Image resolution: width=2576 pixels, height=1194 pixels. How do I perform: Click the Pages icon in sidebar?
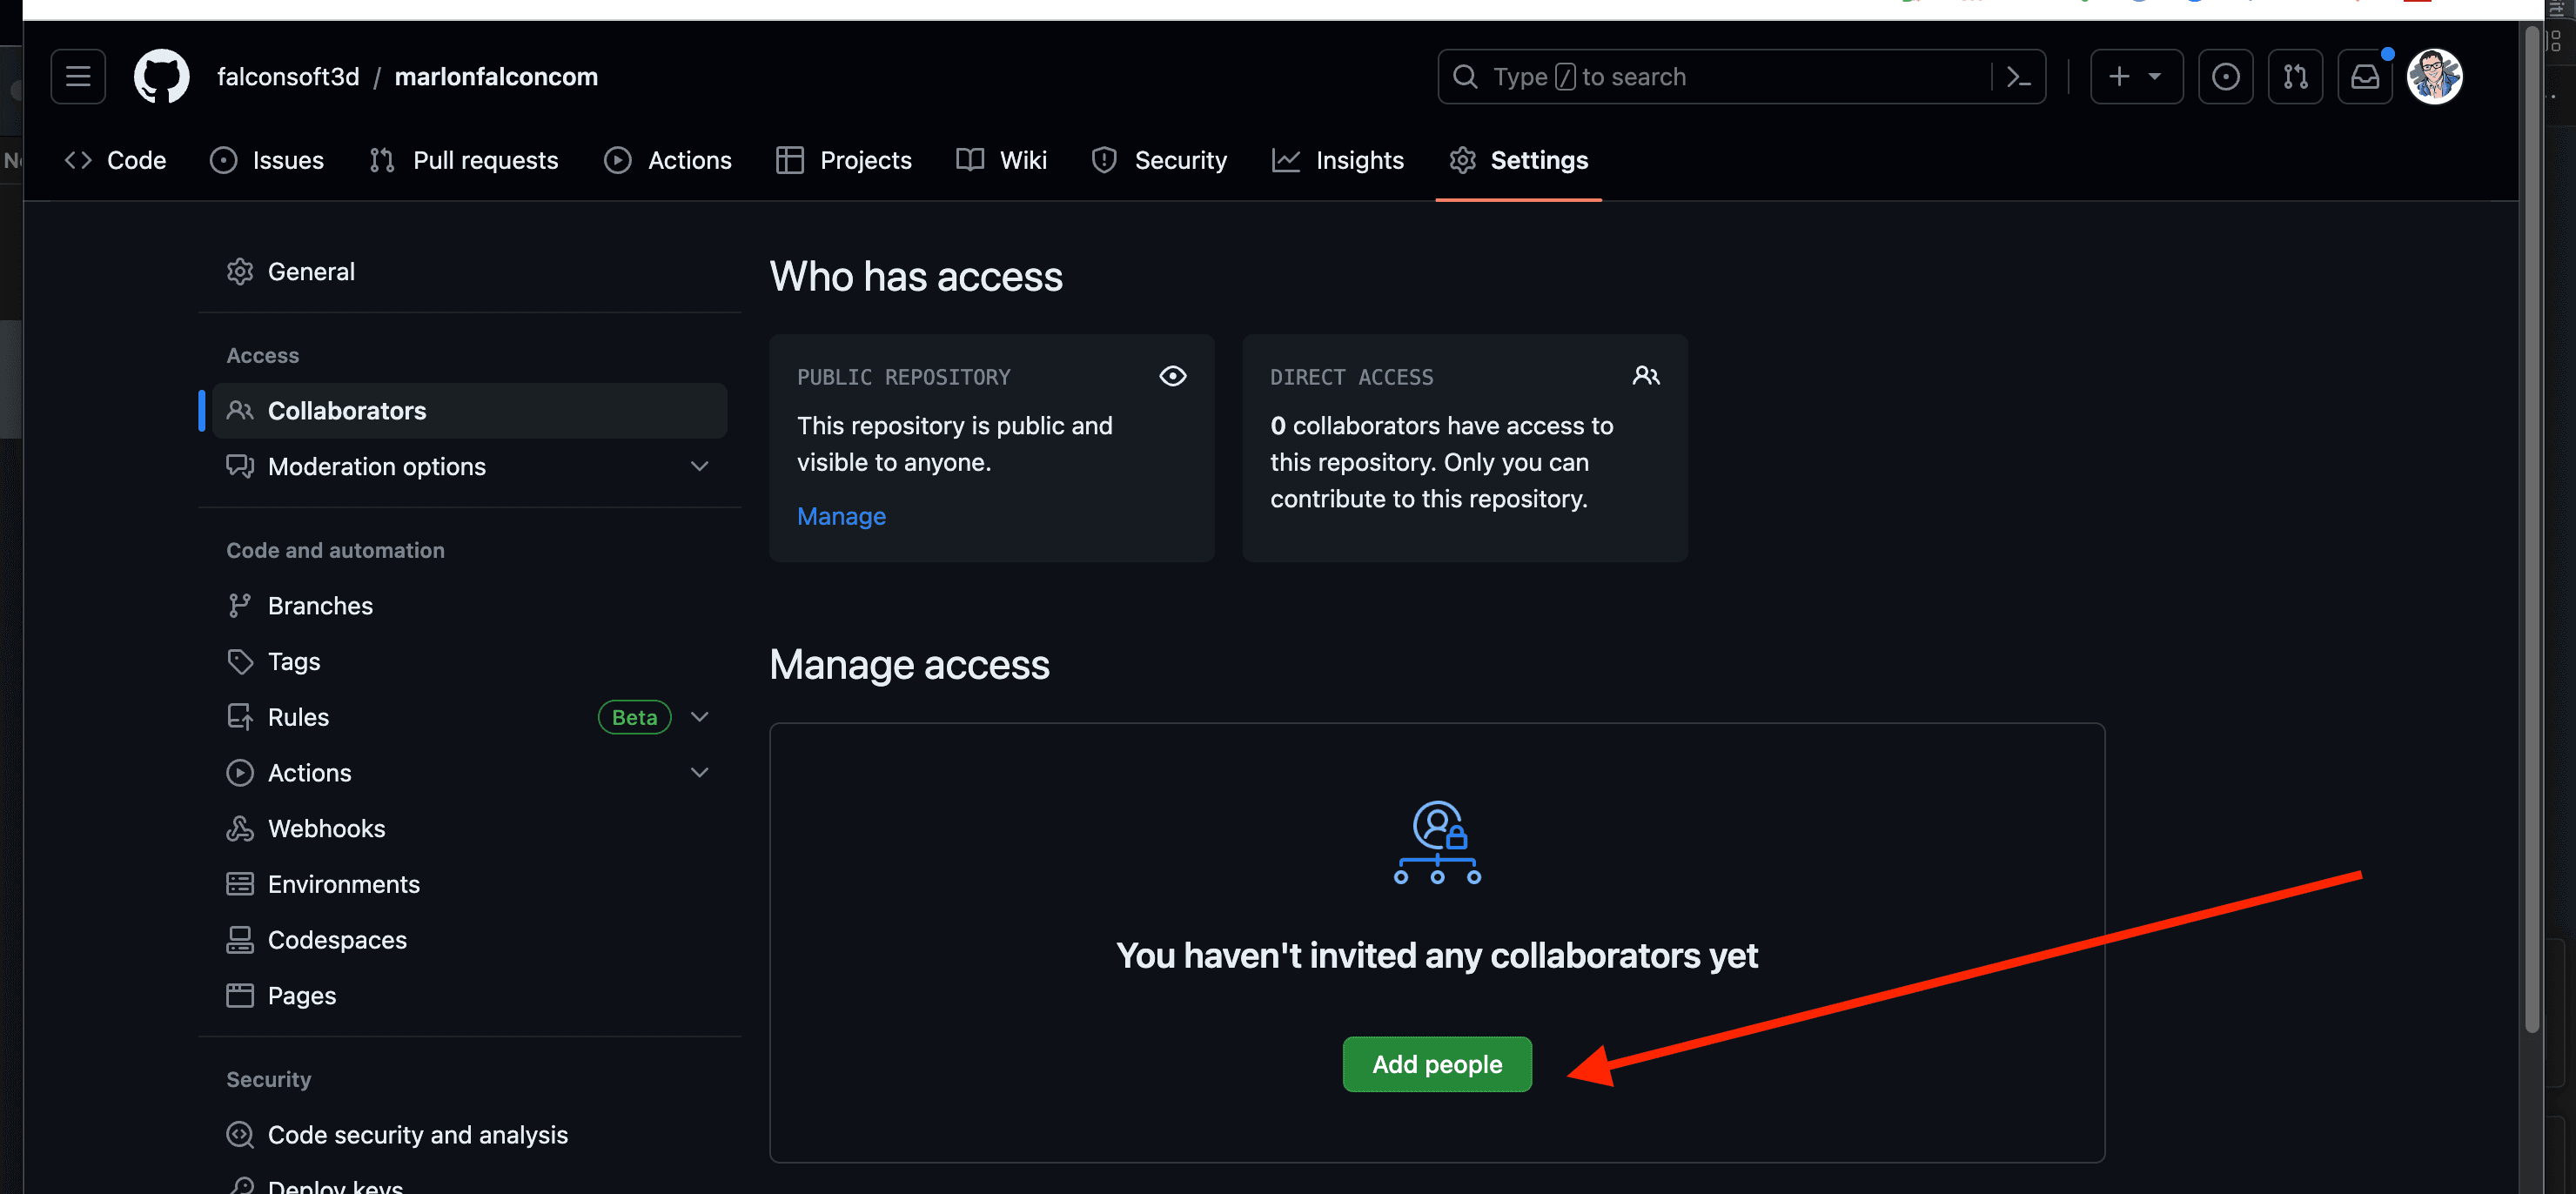240,995
